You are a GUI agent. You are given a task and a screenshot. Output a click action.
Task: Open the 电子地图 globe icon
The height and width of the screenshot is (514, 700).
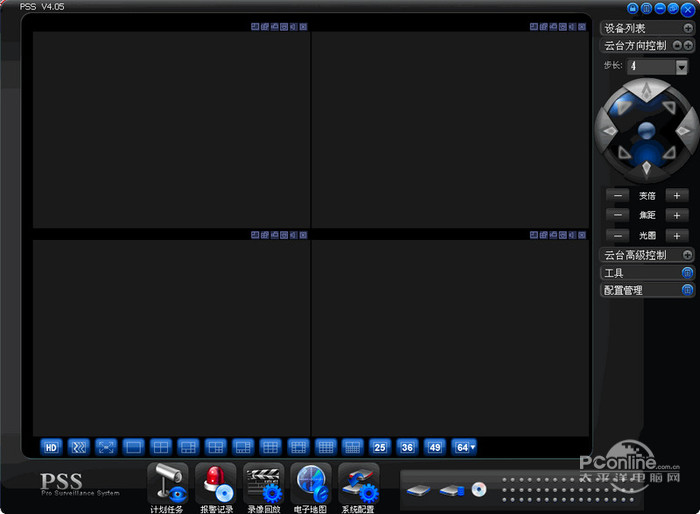point(311,484)
